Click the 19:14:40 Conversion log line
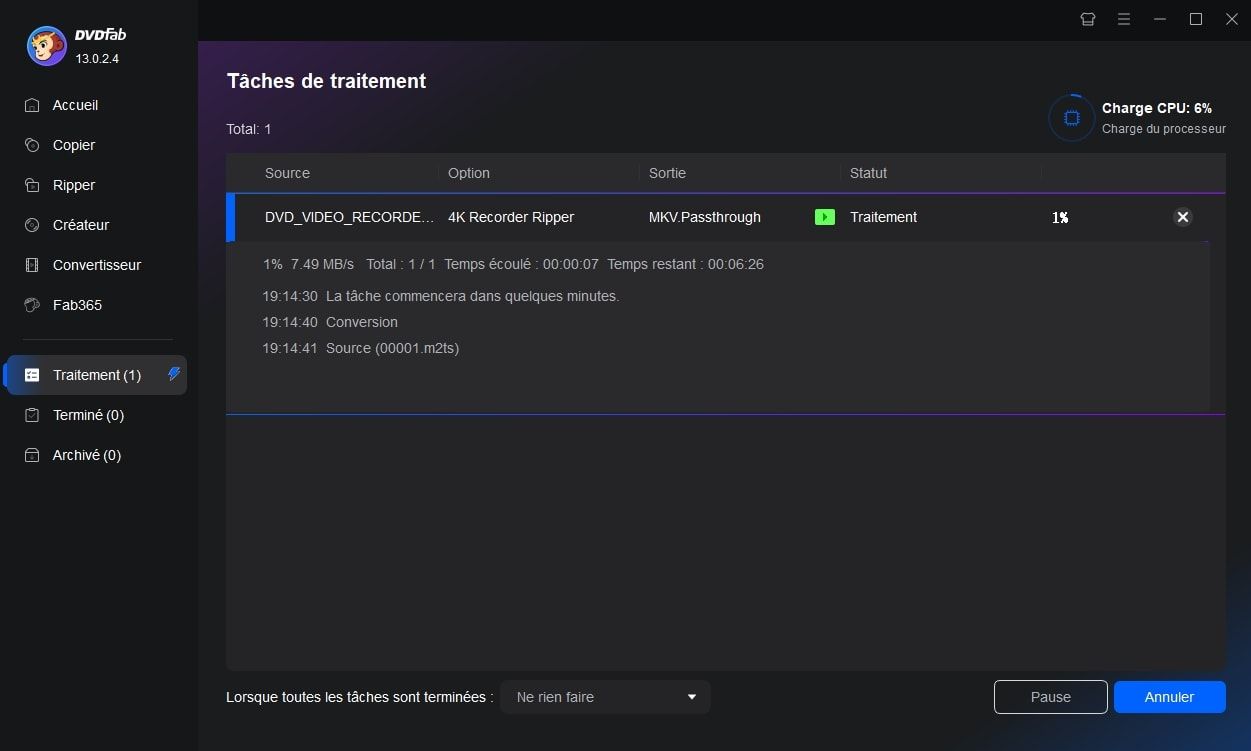This screenshot has width=1251, height=751. [x=330, y=322]
